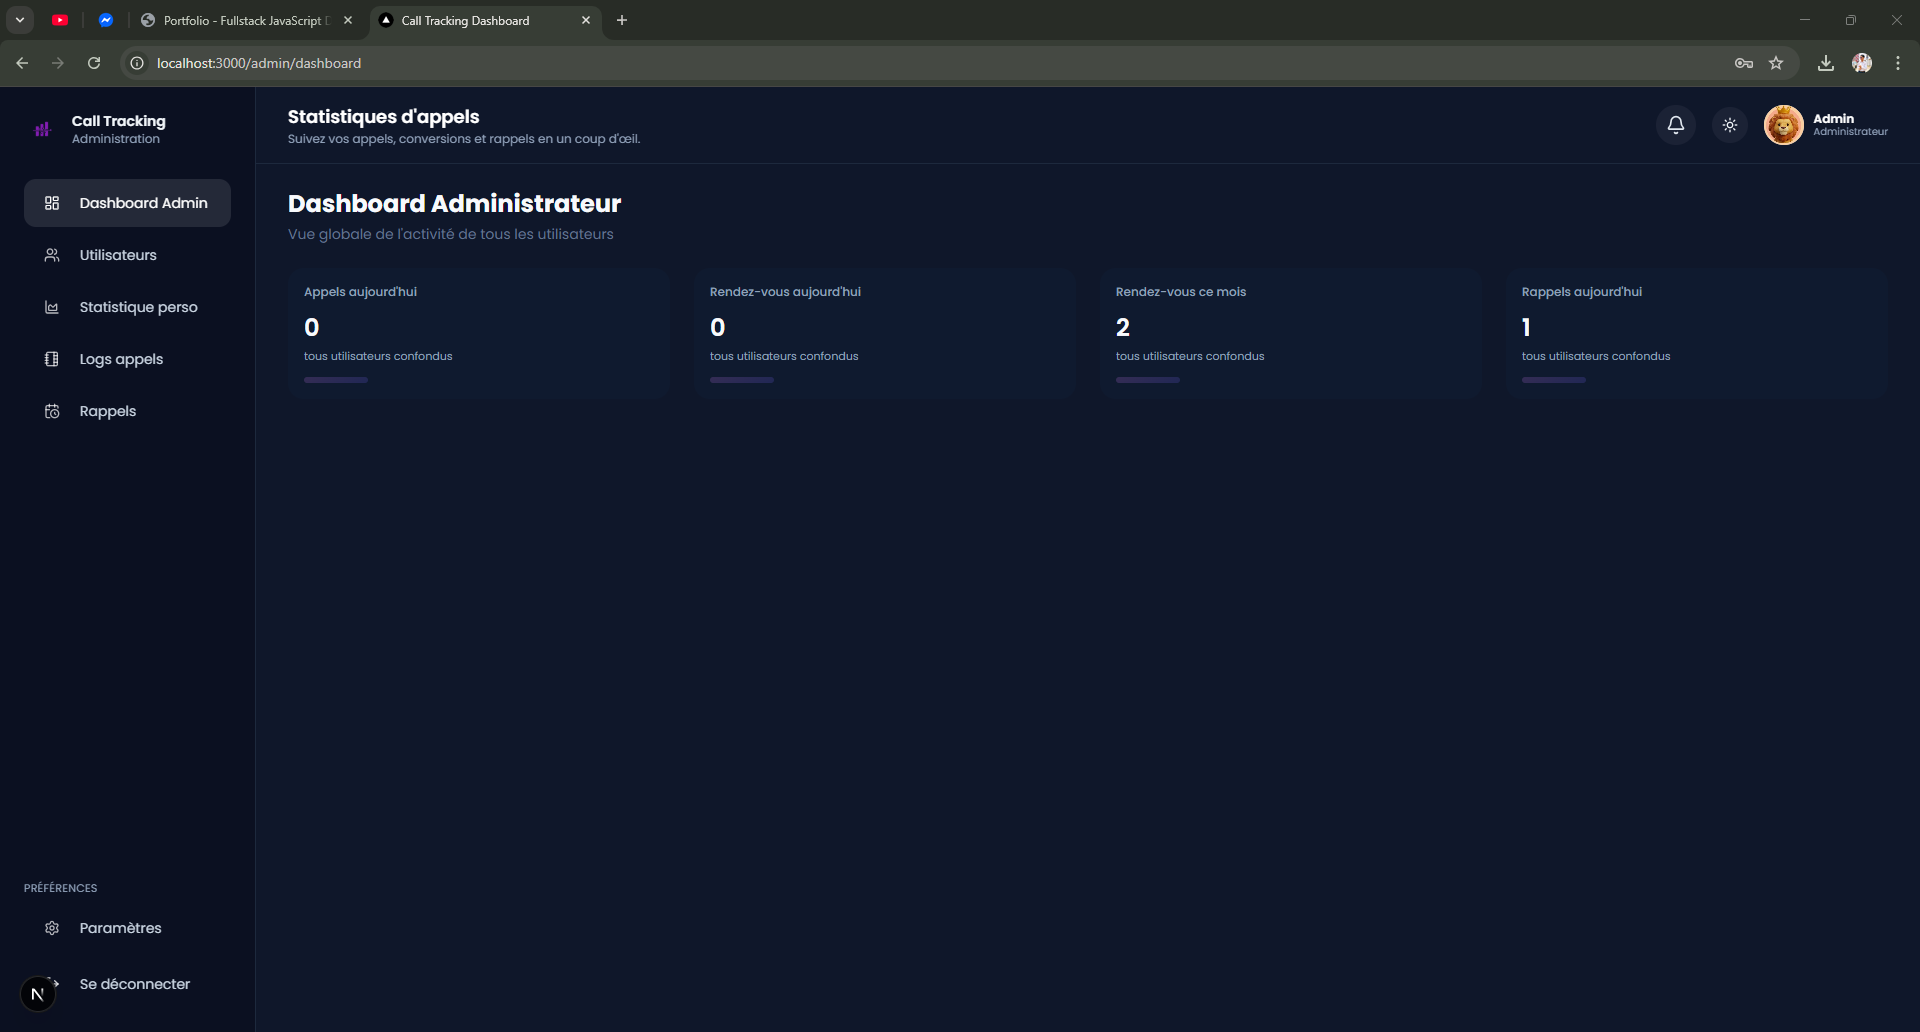The width and height of the screenshot is (1920, 1032).
Task: Click progress bar under Rappels aujourd'hui
Action: click(x=1553, y=380)
